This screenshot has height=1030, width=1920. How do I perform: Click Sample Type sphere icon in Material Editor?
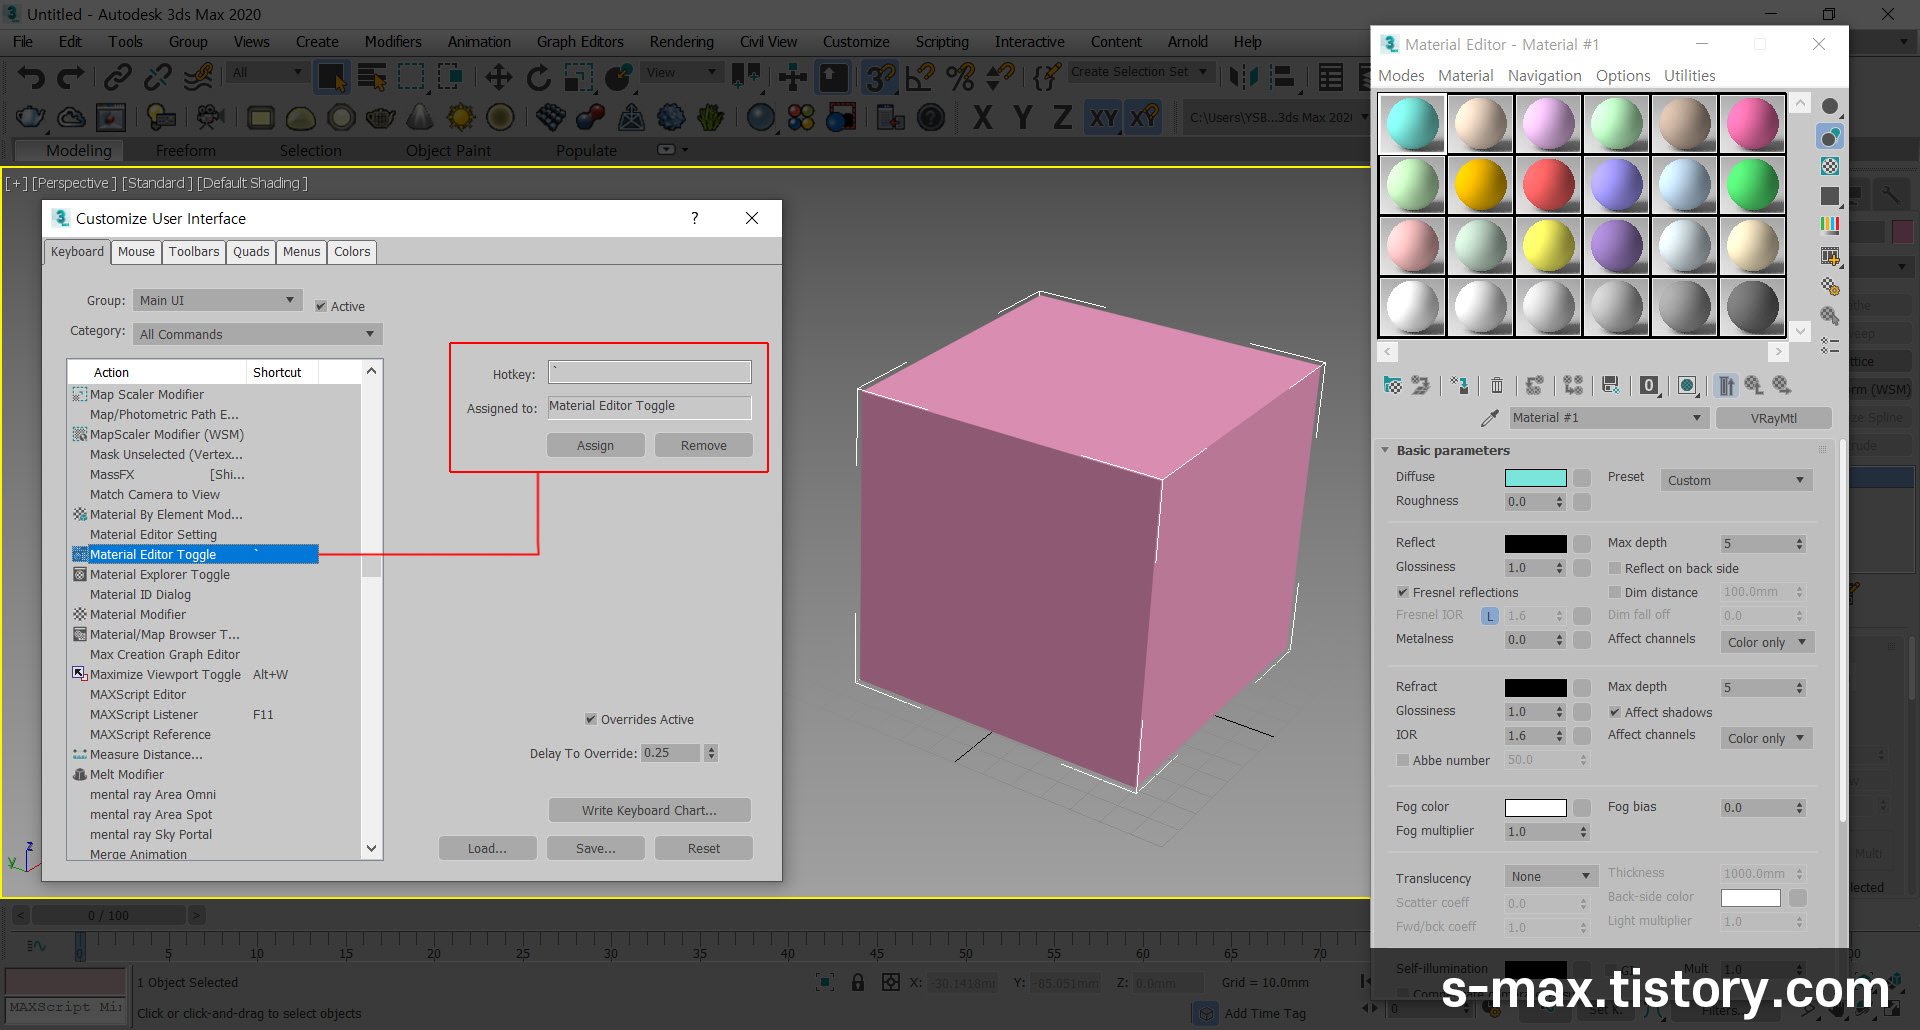pos(1830,107)
